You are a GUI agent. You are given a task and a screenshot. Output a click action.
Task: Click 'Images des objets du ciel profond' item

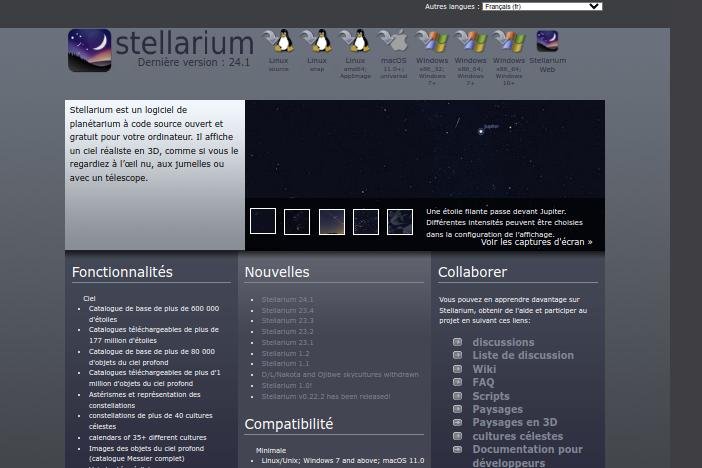coord(146,454)
